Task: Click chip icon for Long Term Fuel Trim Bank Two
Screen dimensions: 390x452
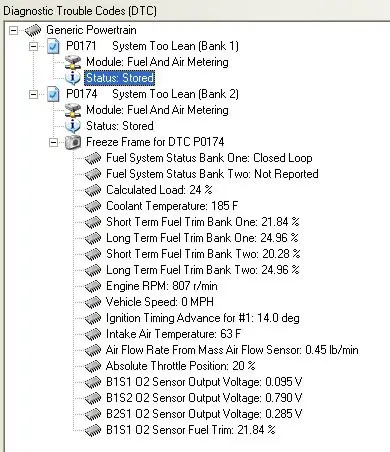Action: point(93,270)
